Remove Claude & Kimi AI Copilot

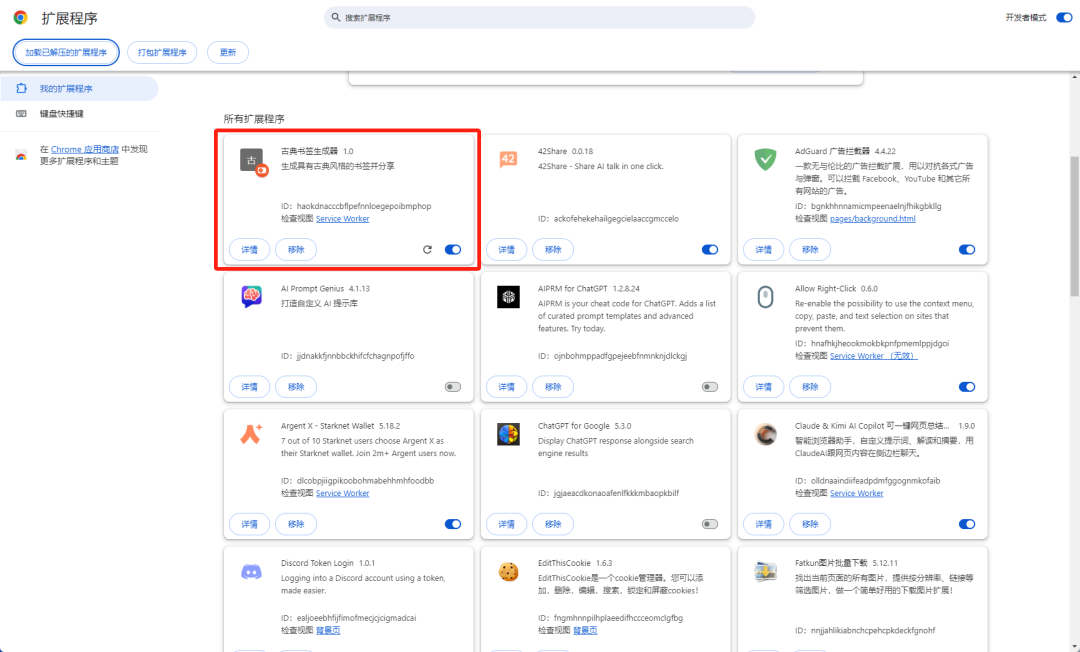point(810,524)
